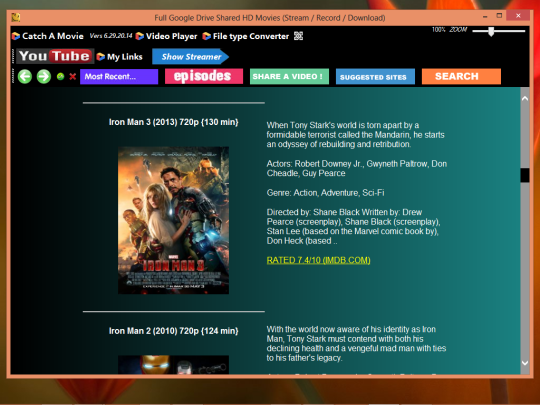This screenshot has height=405, width=540.
Task: Click the 100% ZOOM label
Action: pos(449,30)
